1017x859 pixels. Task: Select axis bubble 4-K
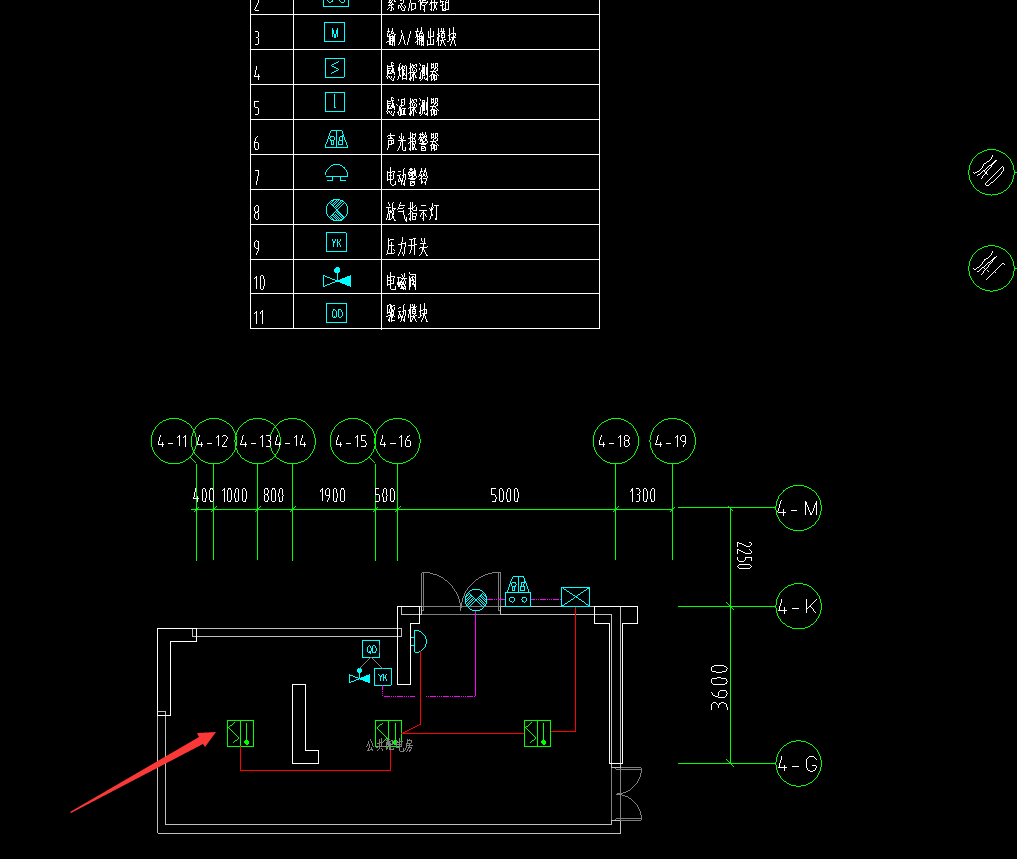coord(798,607)
